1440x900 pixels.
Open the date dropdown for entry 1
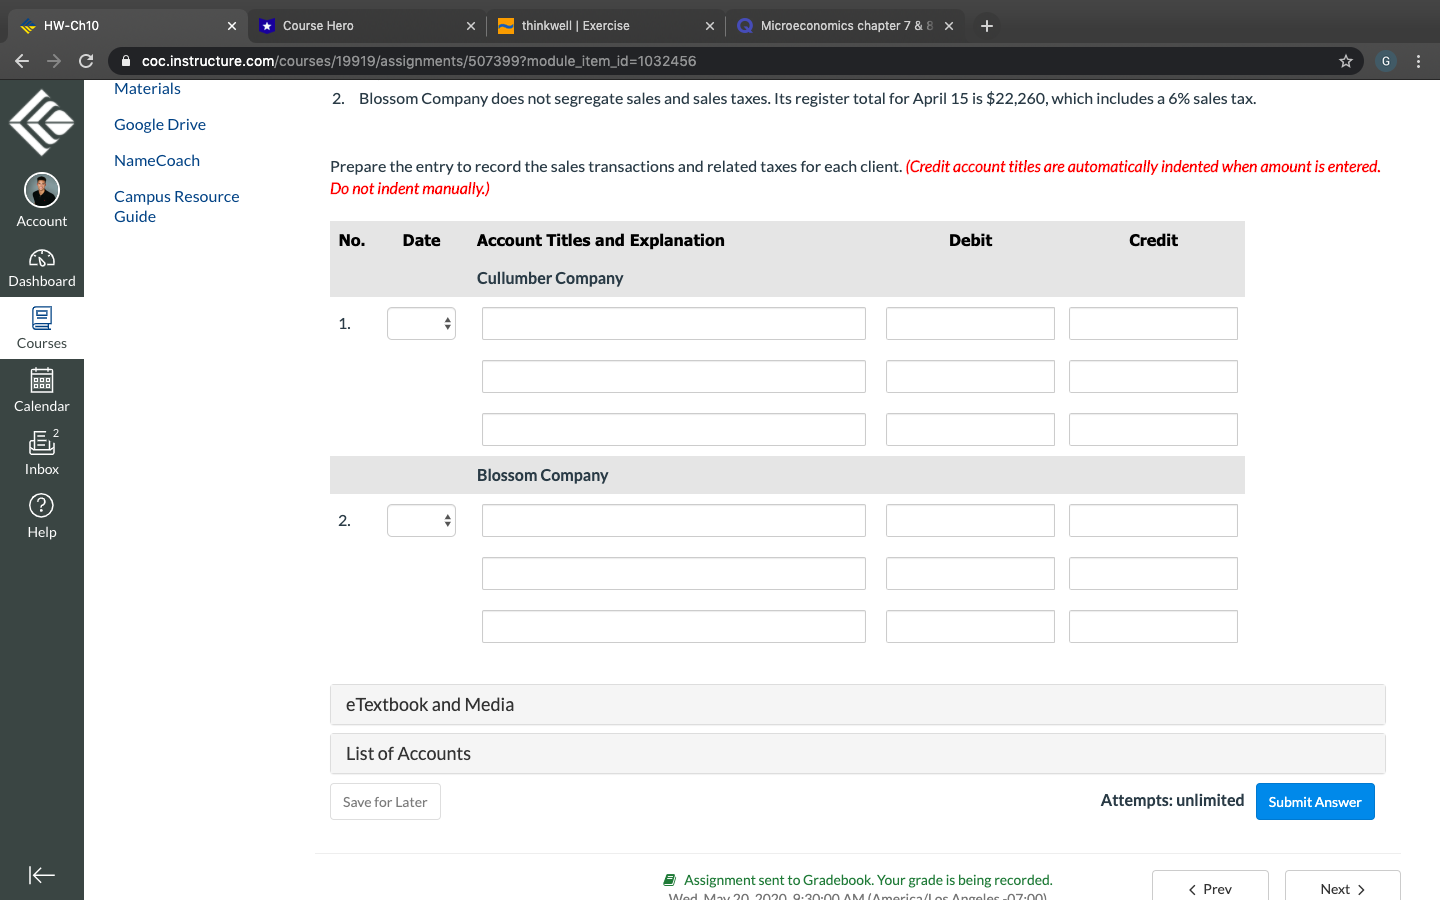pos(421,323)
